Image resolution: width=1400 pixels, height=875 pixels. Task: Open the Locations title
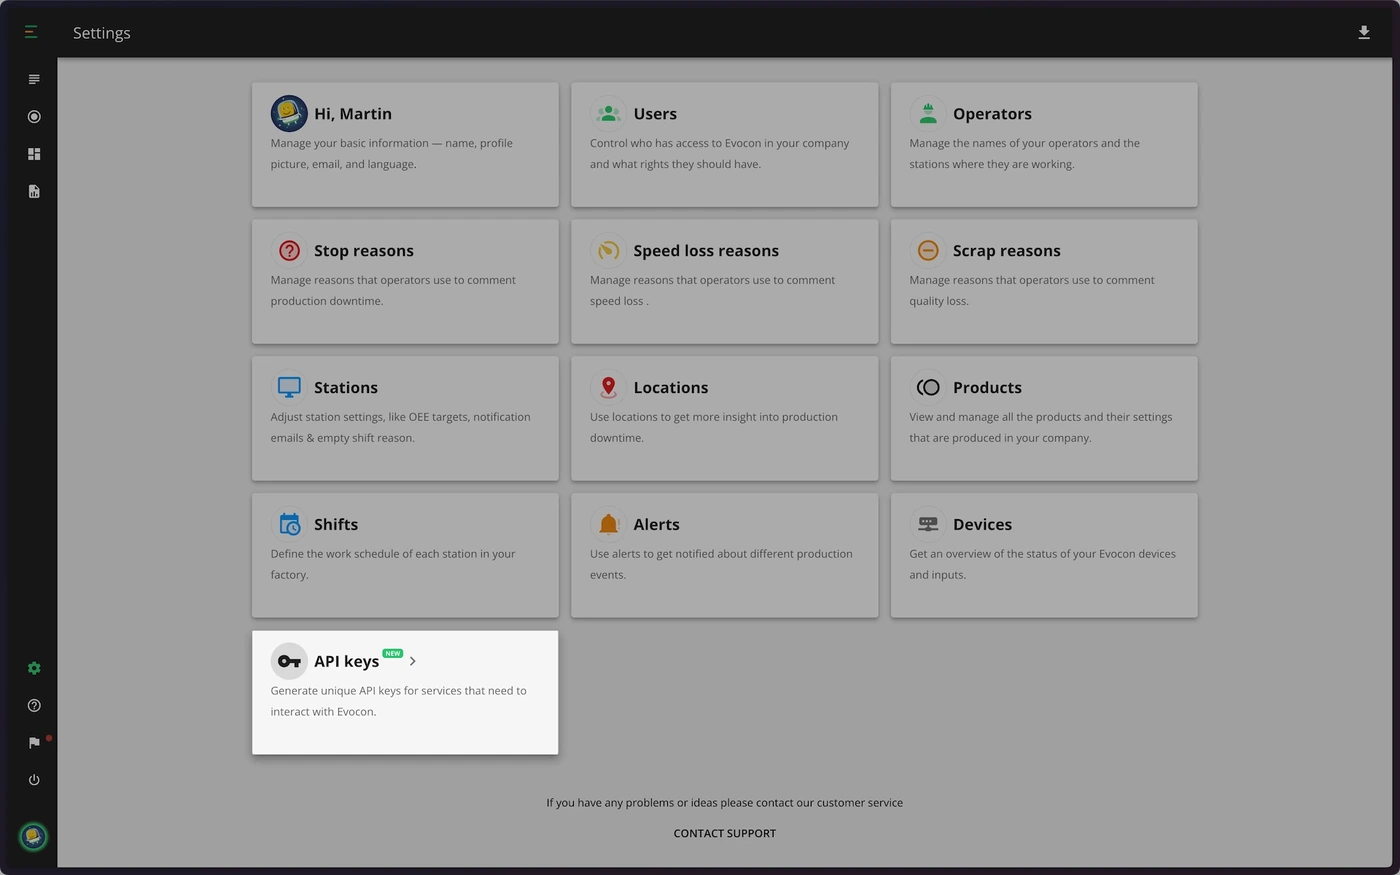[x=671, y=388]
